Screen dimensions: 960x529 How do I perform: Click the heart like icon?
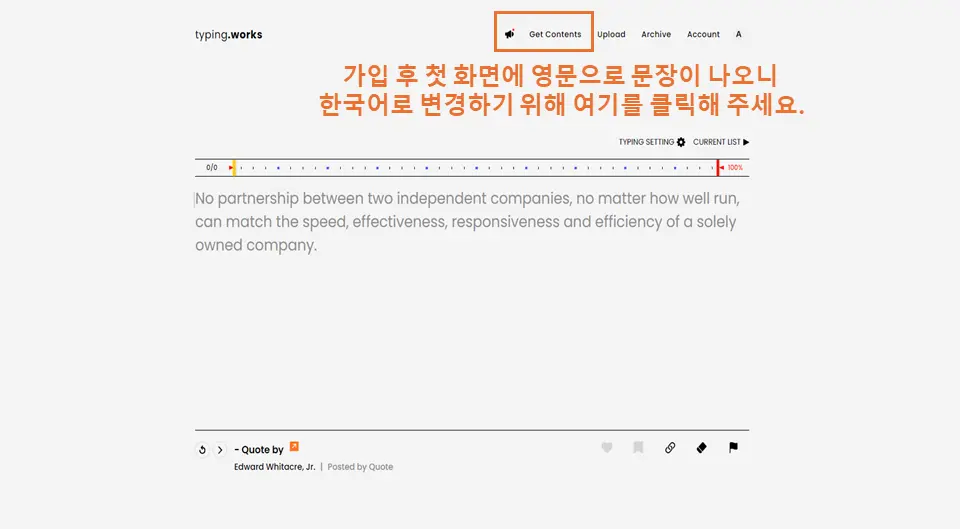point(607,448)
